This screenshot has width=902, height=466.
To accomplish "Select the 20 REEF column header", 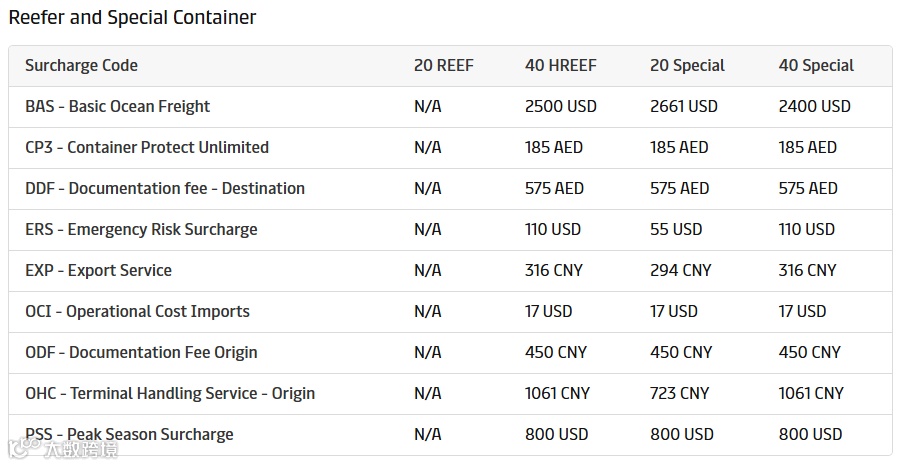I will tap(443, 66).
